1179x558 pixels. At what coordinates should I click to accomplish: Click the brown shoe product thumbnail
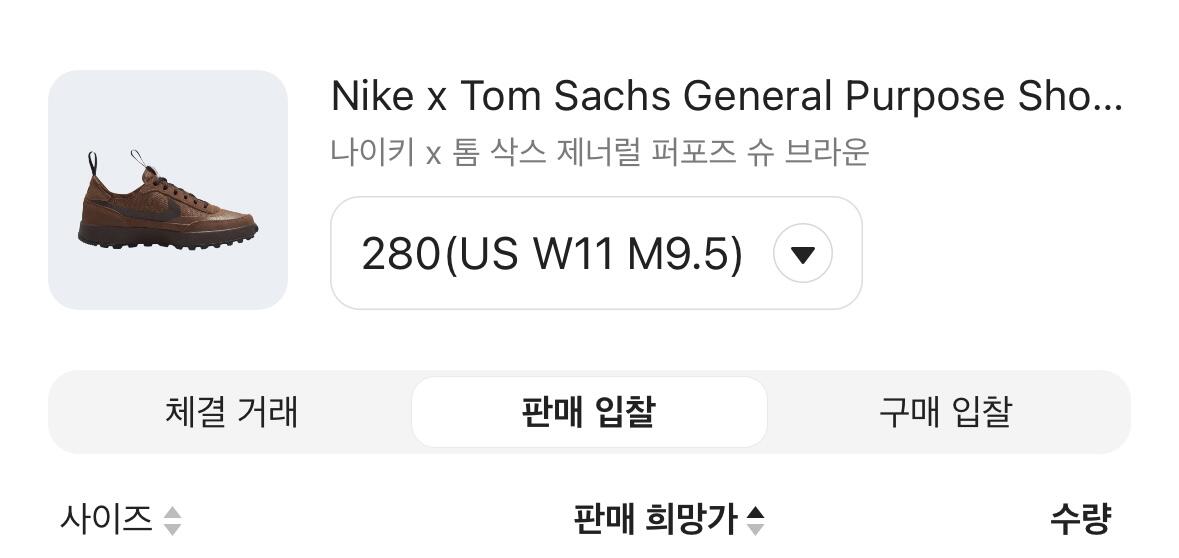[x=168, y=190]
